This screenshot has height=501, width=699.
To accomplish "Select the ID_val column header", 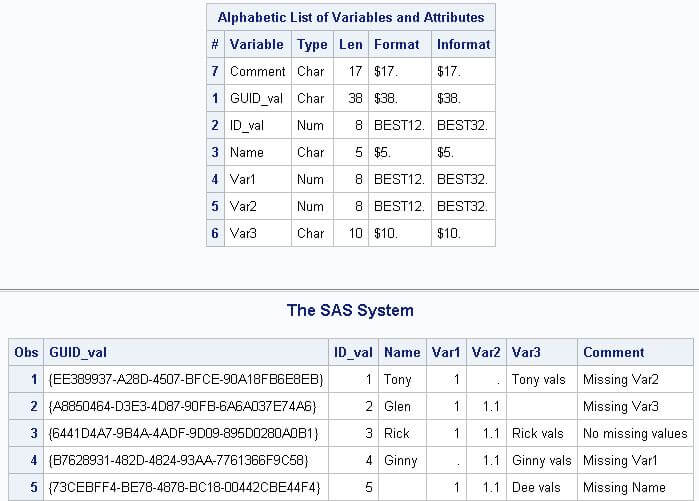I will 353,352.
